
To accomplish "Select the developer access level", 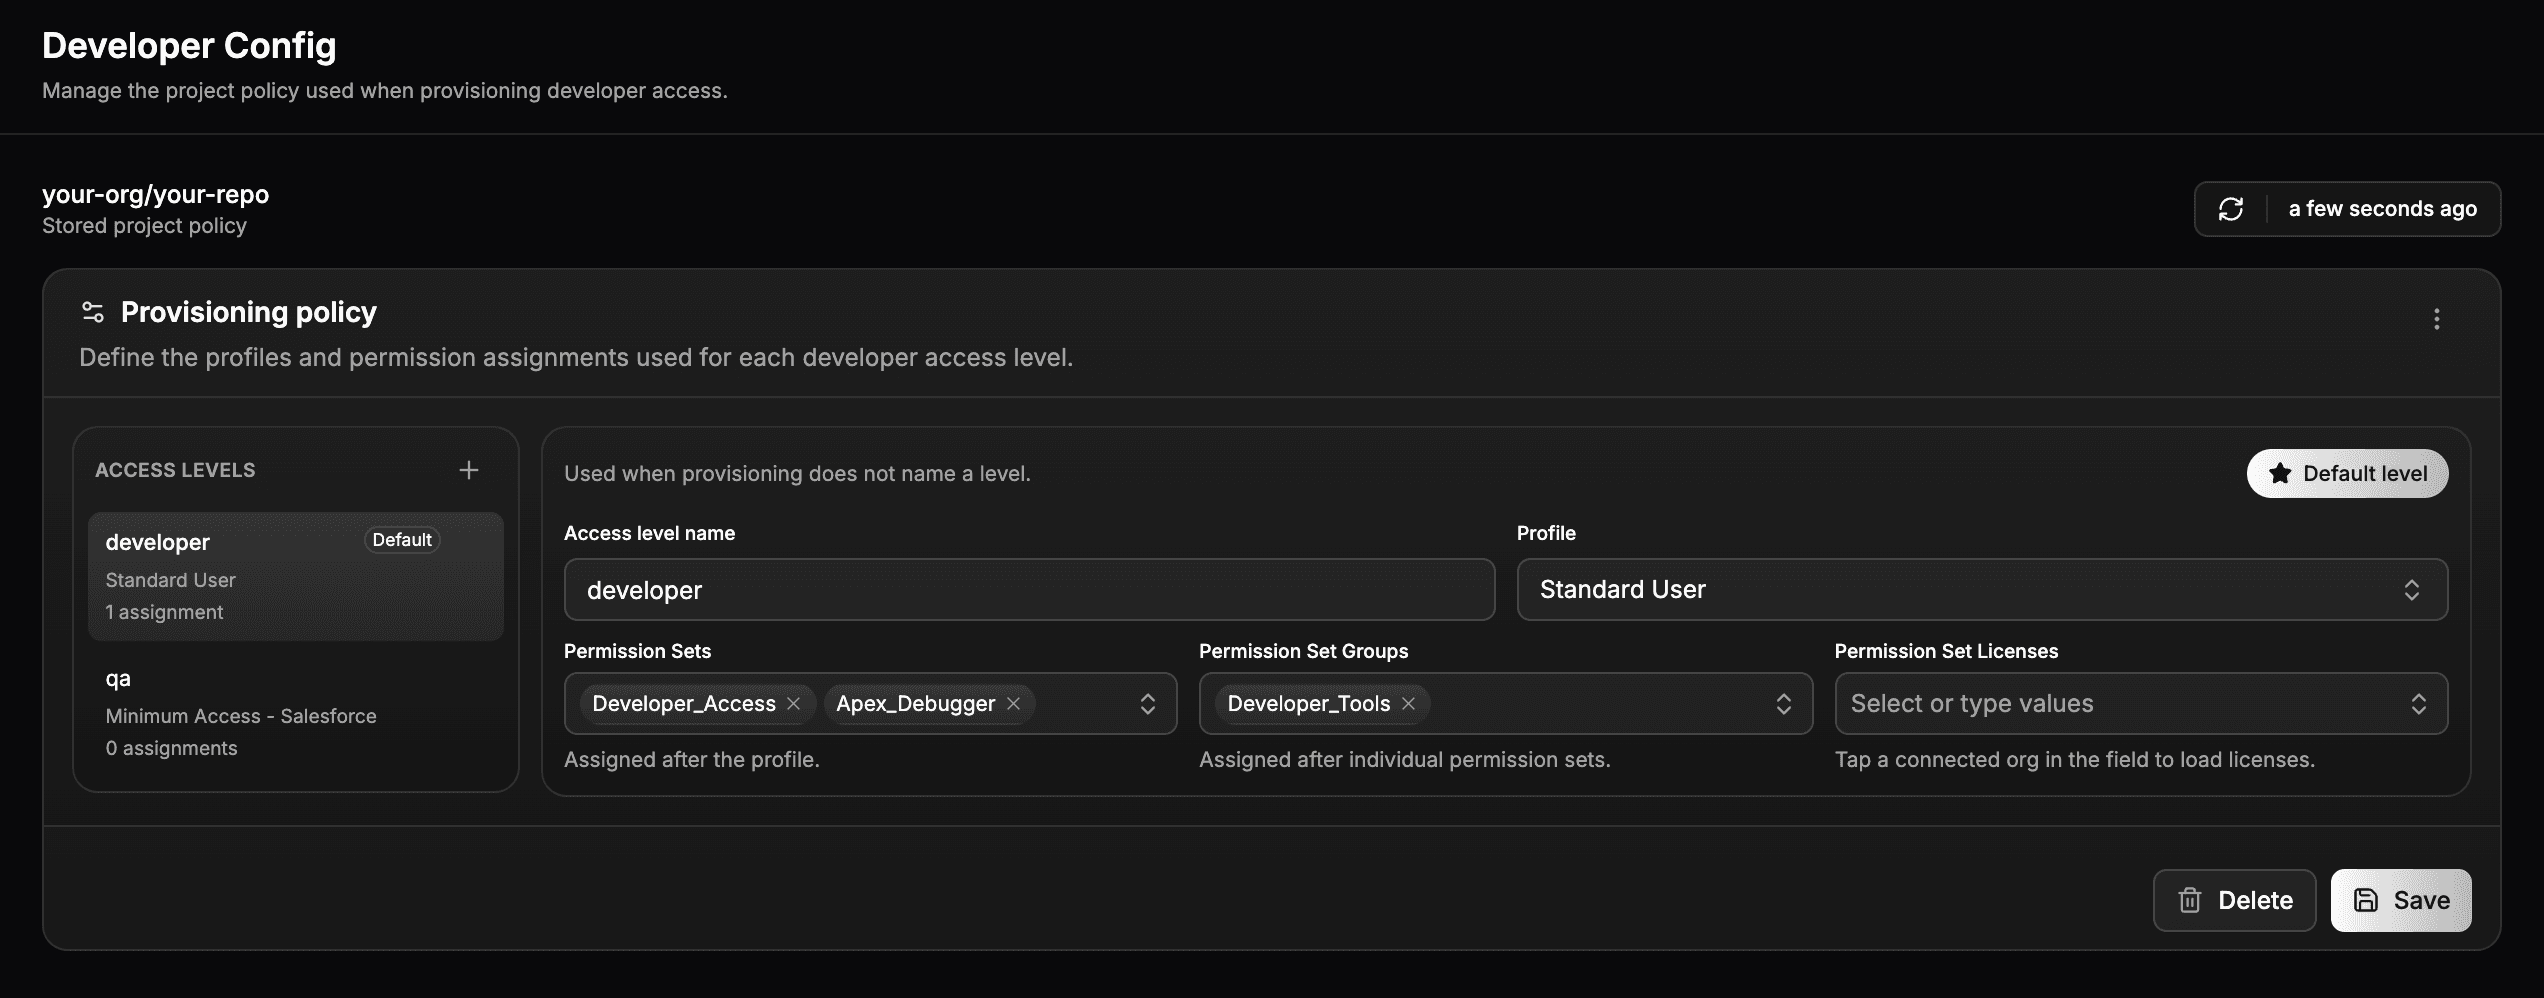I will (296, 577).
